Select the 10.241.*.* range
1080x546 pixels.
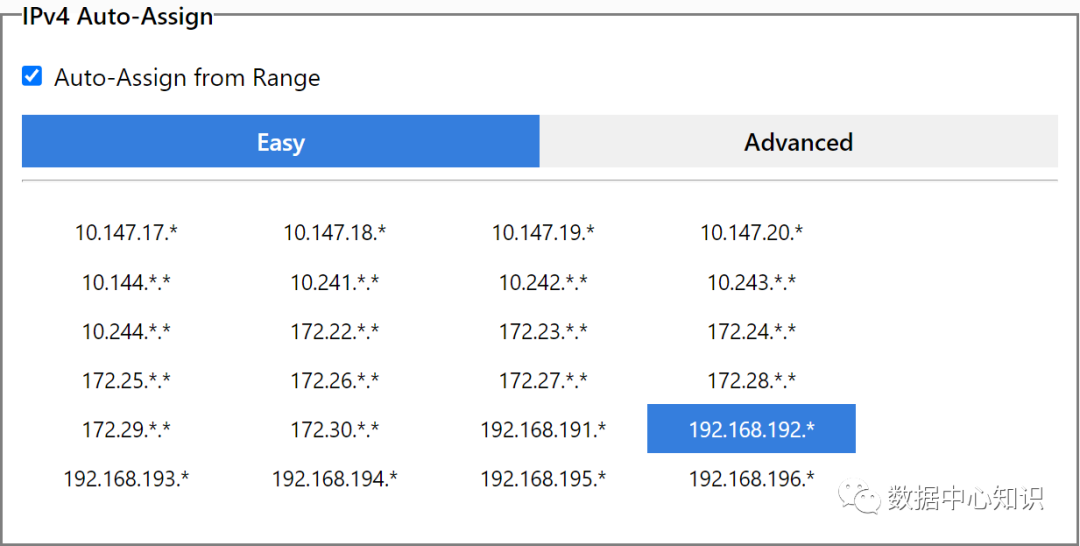point(335,283)
